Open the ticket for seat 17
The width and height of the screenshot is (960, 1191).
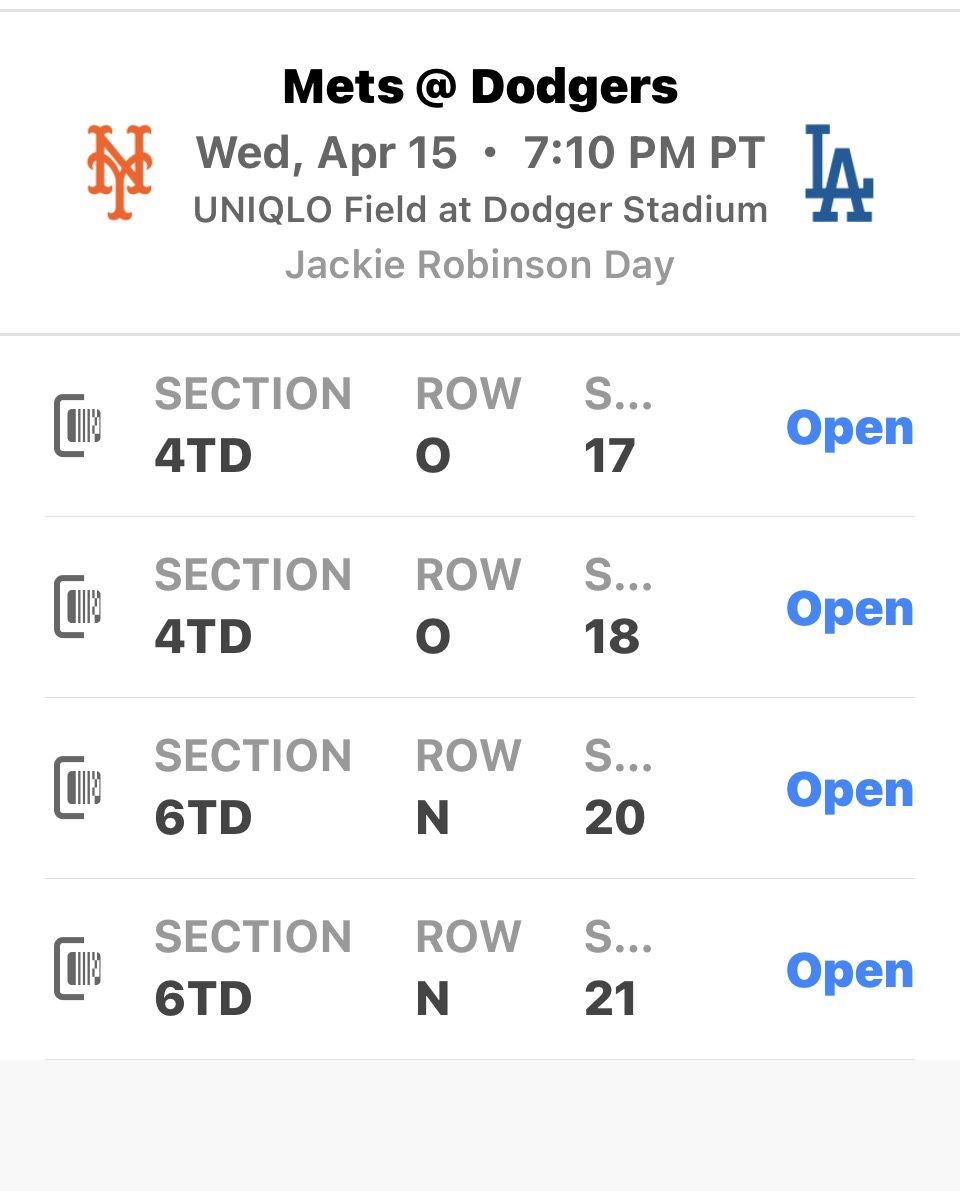click(x=849, y=428)
